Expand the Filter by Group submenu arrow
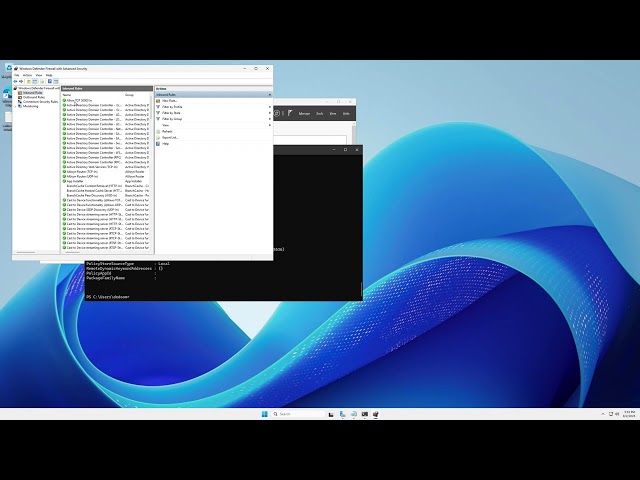Screen dimensions: 640x480 269,119
